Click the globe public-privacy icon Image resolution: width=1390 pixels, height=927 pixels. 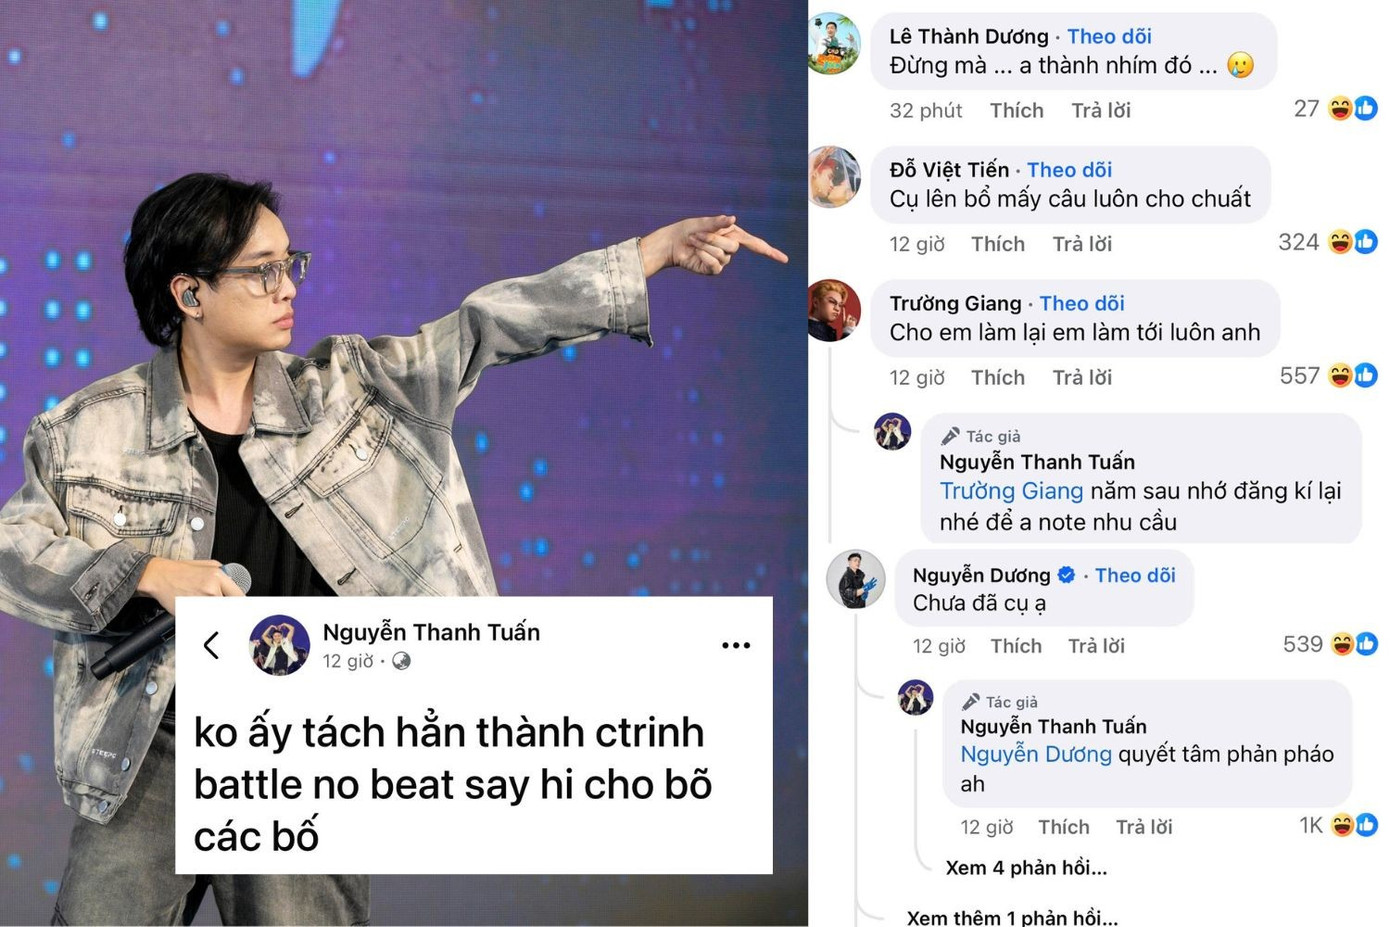pyautogui.click(x=401, y=661)
